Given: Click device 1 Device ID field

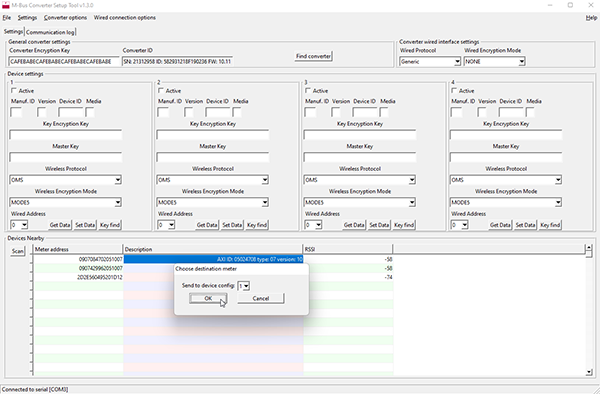Looking at the screenshot, I should (71, 112).
